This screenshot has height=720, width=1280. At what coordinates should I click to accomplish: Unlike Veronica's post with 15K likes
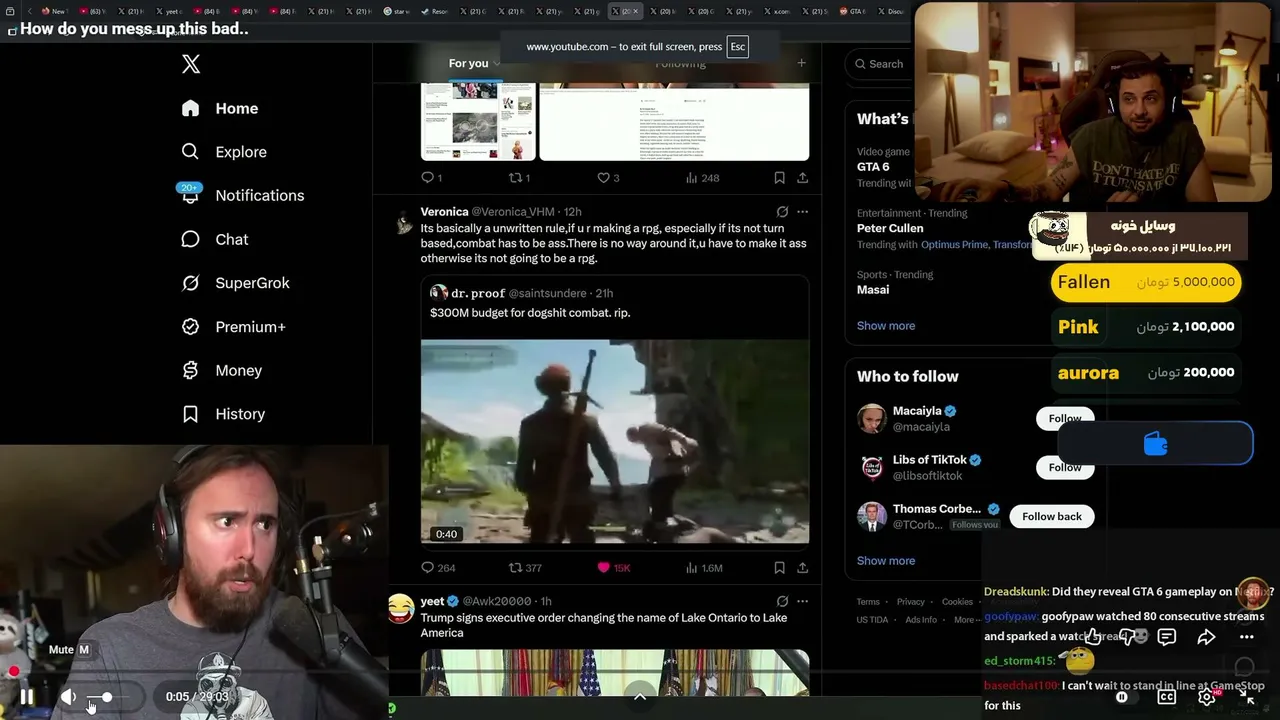[613, 568]
